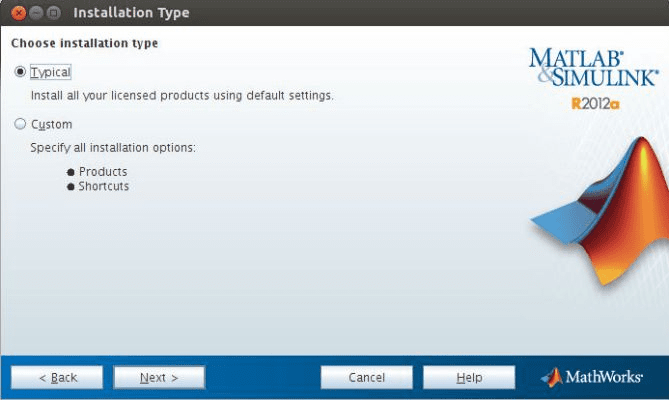Go to the previous step with Back
The height and width of the screenshot is (400, 669).
point(57,377)
